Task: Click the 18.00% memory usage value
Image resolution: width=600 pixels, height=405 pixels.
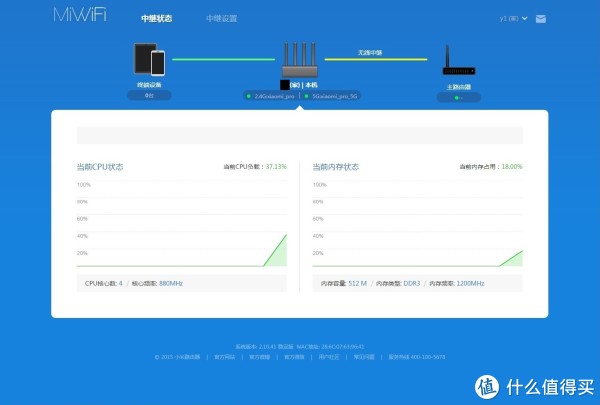Action: [512, 167]
